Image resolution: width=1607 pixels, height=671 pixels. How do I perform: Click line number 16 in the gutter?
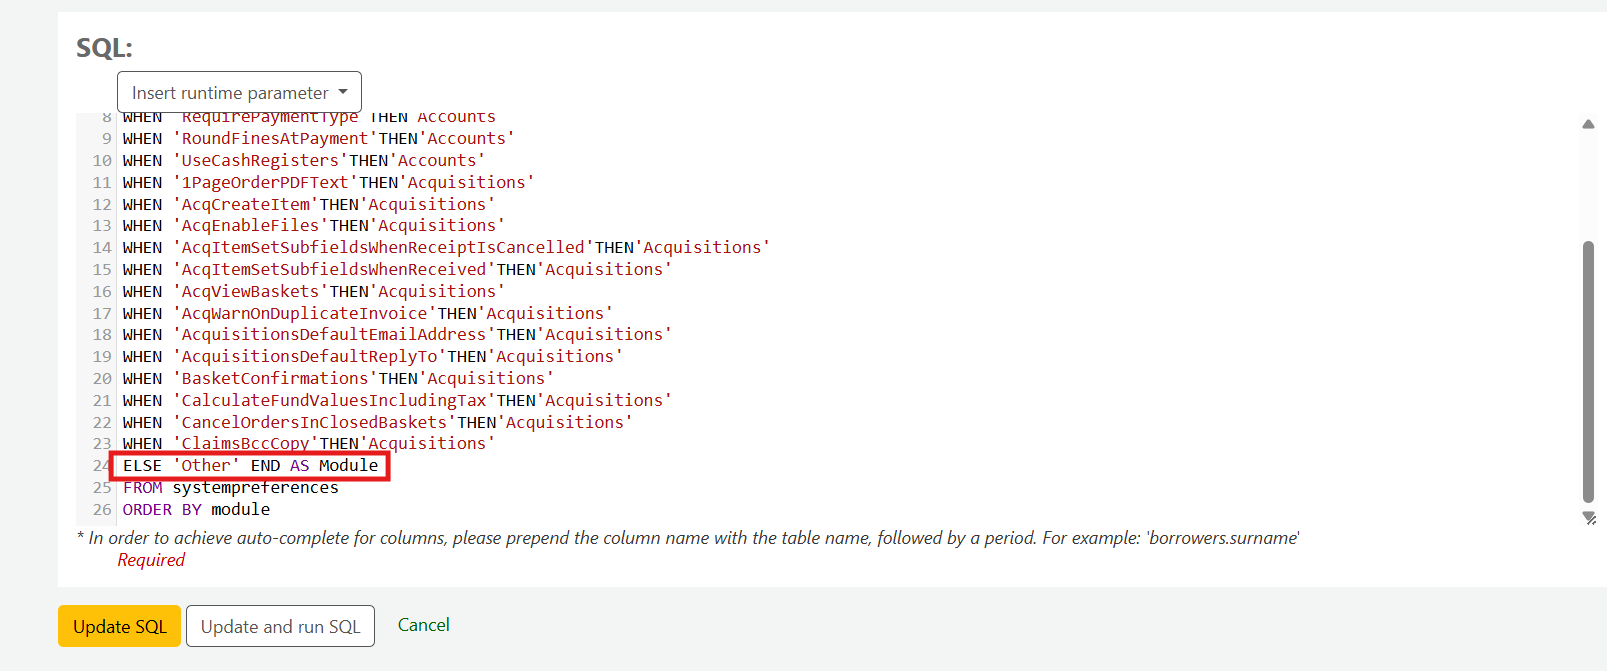[x=102, y=292]
